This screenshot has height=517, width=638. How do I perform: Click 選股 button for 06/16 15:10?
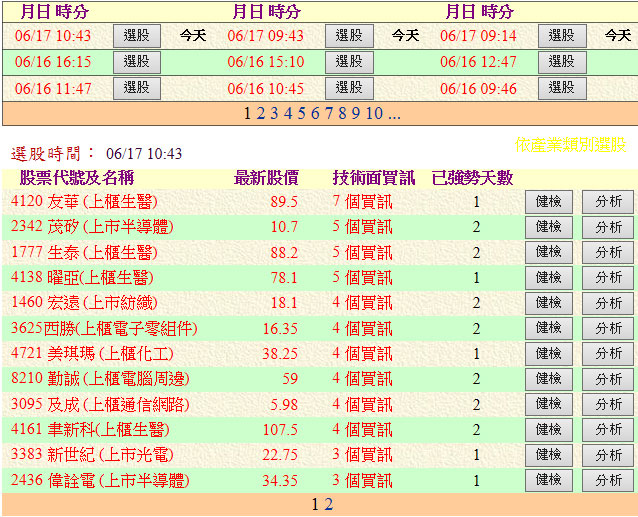pos(349,62)
